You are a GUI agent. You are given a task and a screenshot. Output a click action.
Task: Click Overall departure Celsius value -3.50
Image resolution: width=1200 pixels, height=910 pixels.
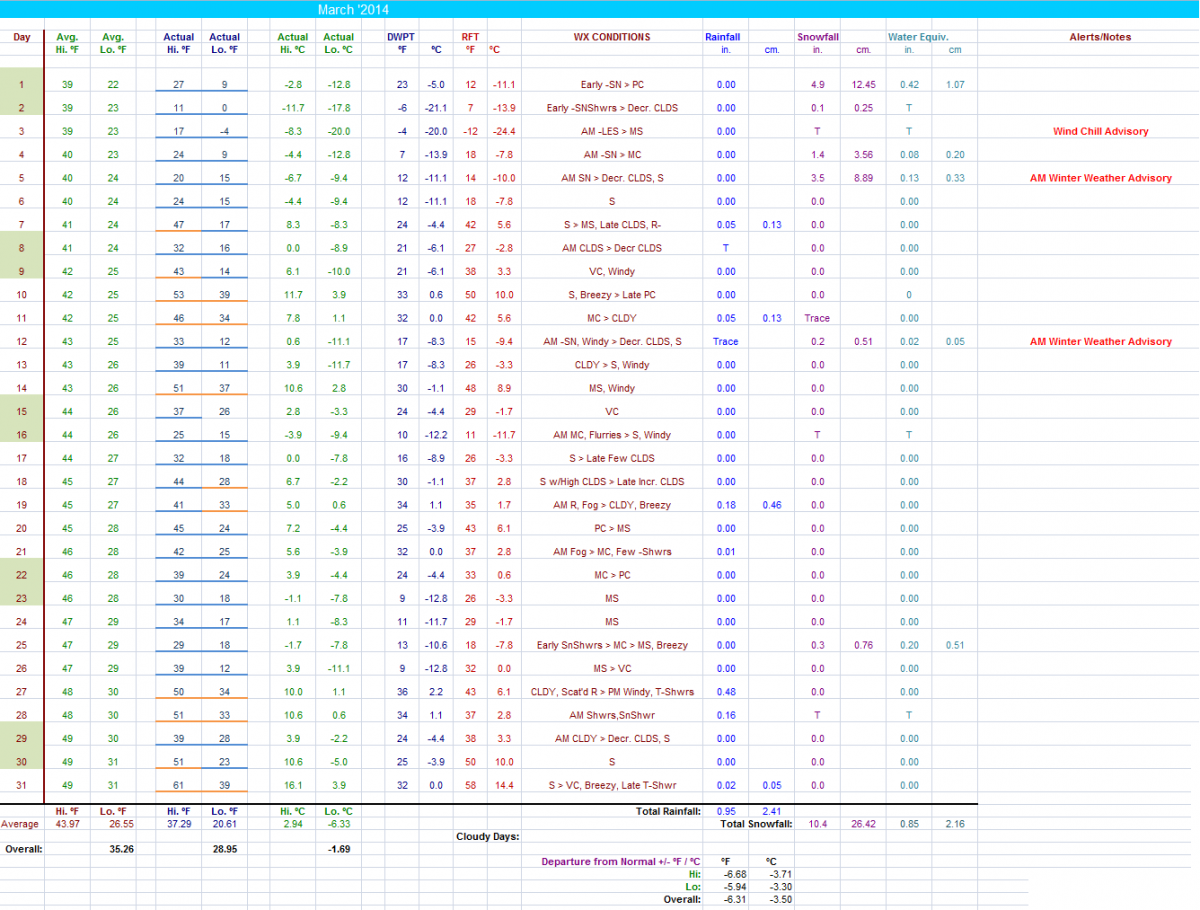coord(779,899)
